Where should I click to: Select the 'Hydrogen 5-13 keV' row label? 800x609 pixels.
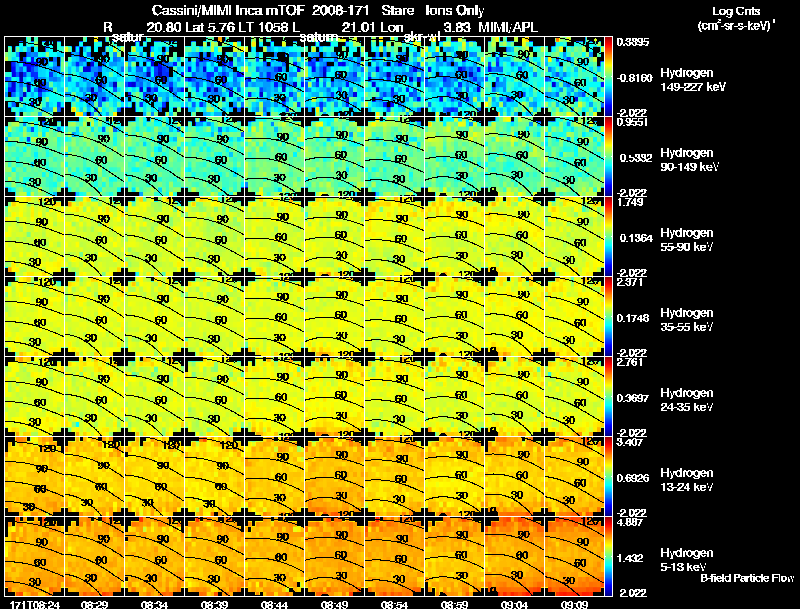pyautogui.click(x=687, y=560)
